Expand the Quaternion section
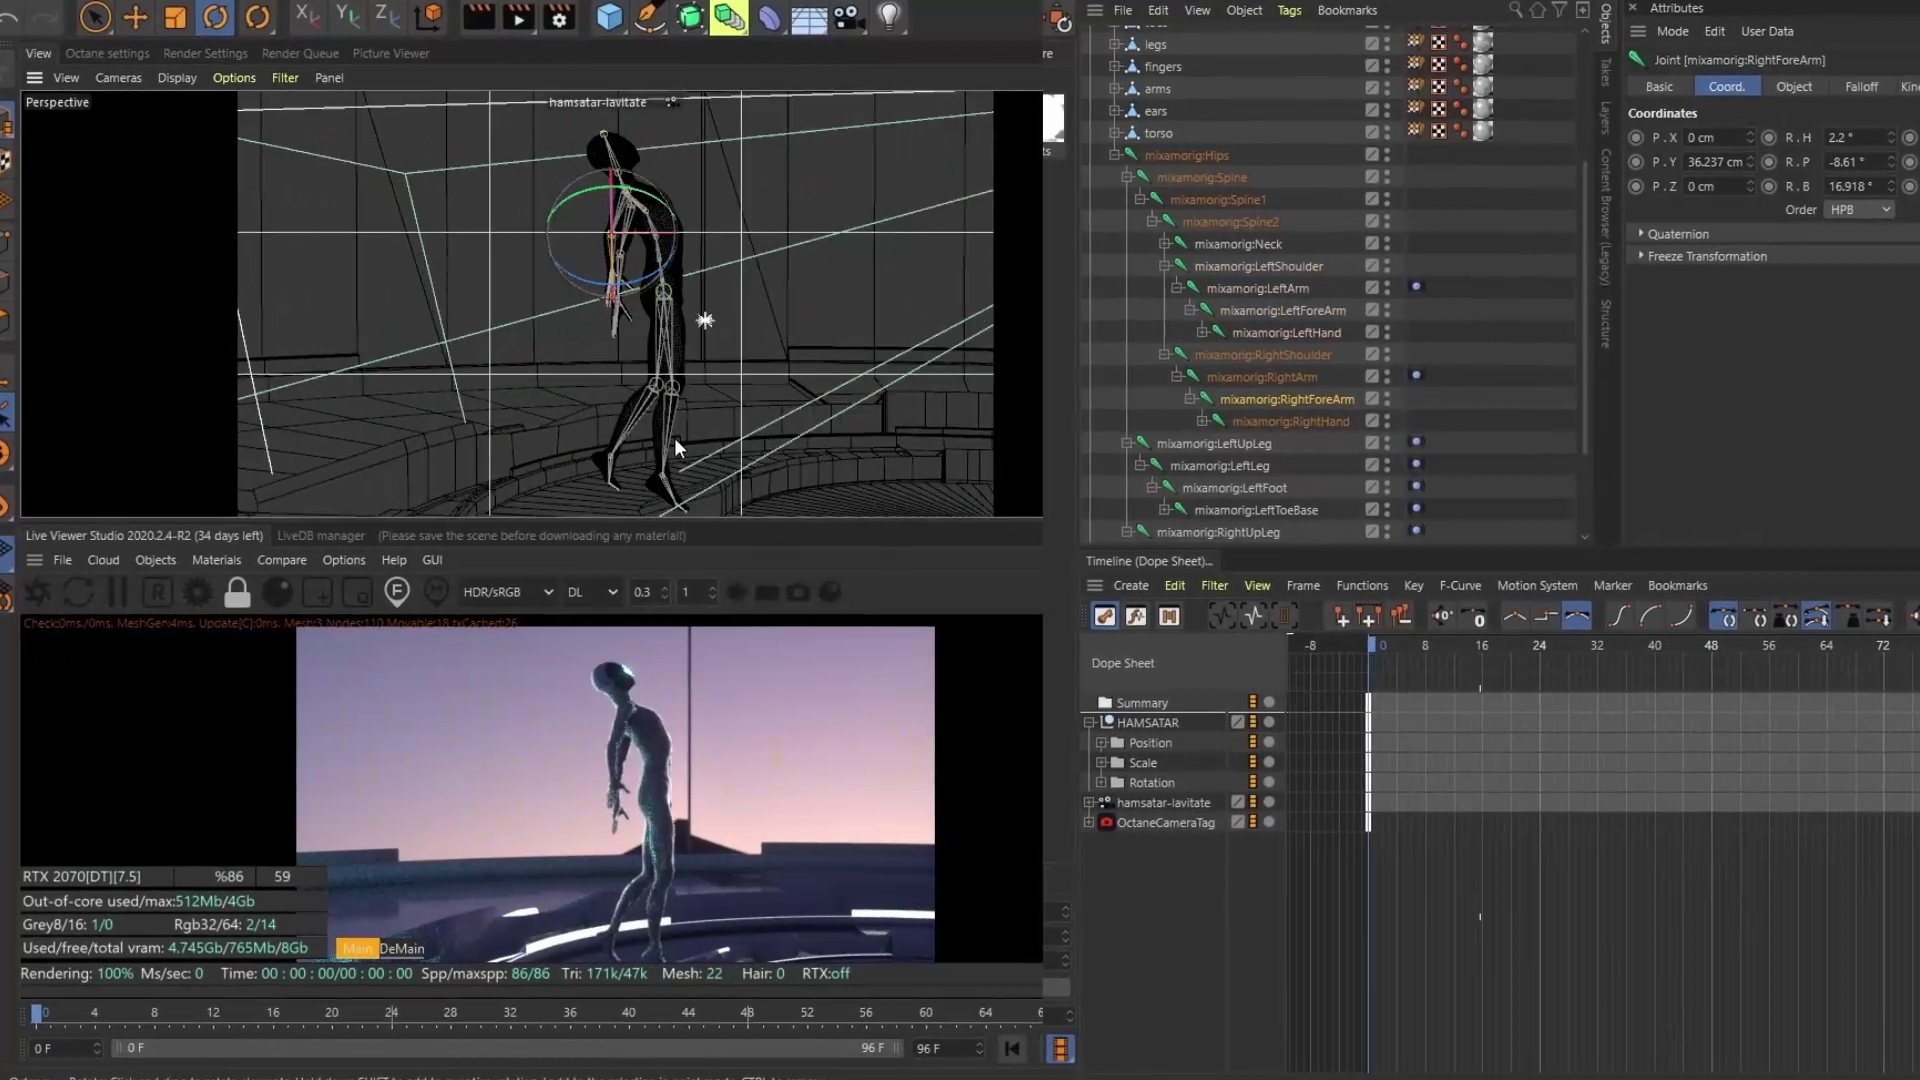Viewport: 1920px width, 1080px height. pos(1677,234)
